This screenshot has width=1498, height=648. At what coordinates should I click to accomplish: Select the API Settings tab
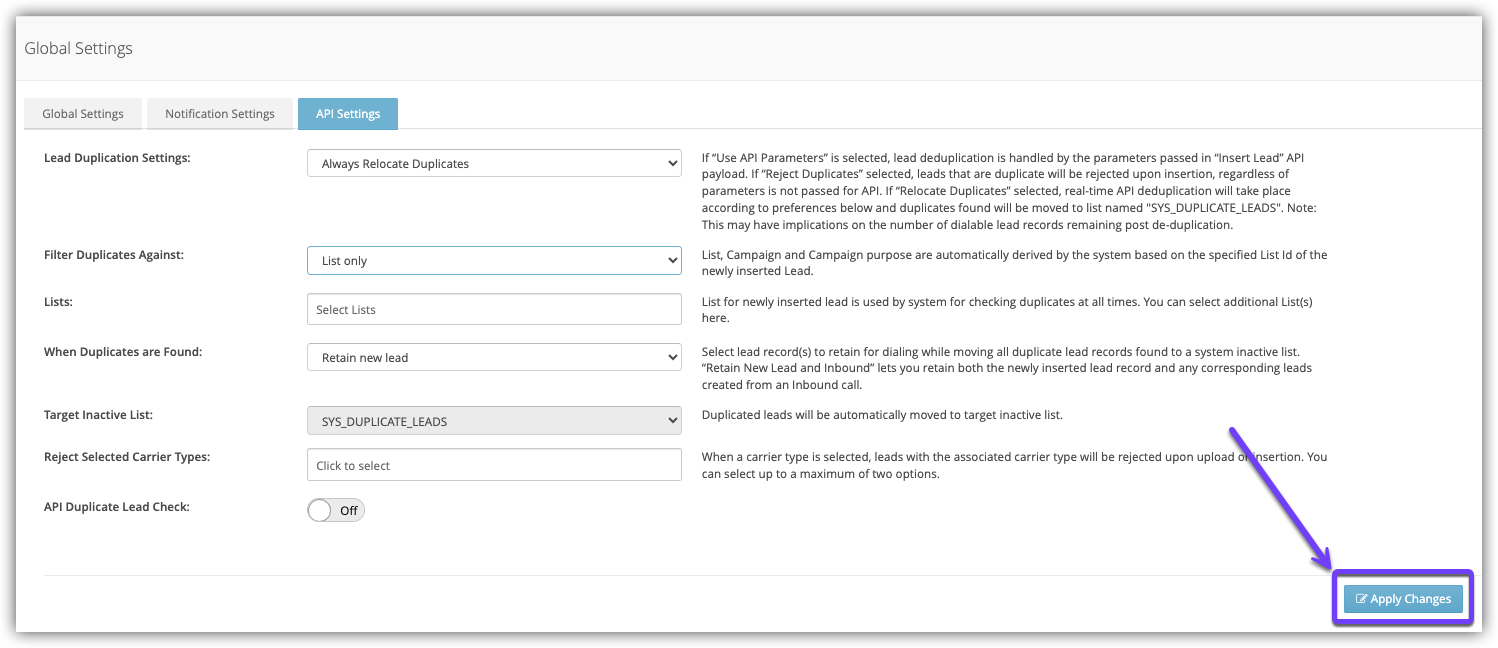[x=348, y=114]
